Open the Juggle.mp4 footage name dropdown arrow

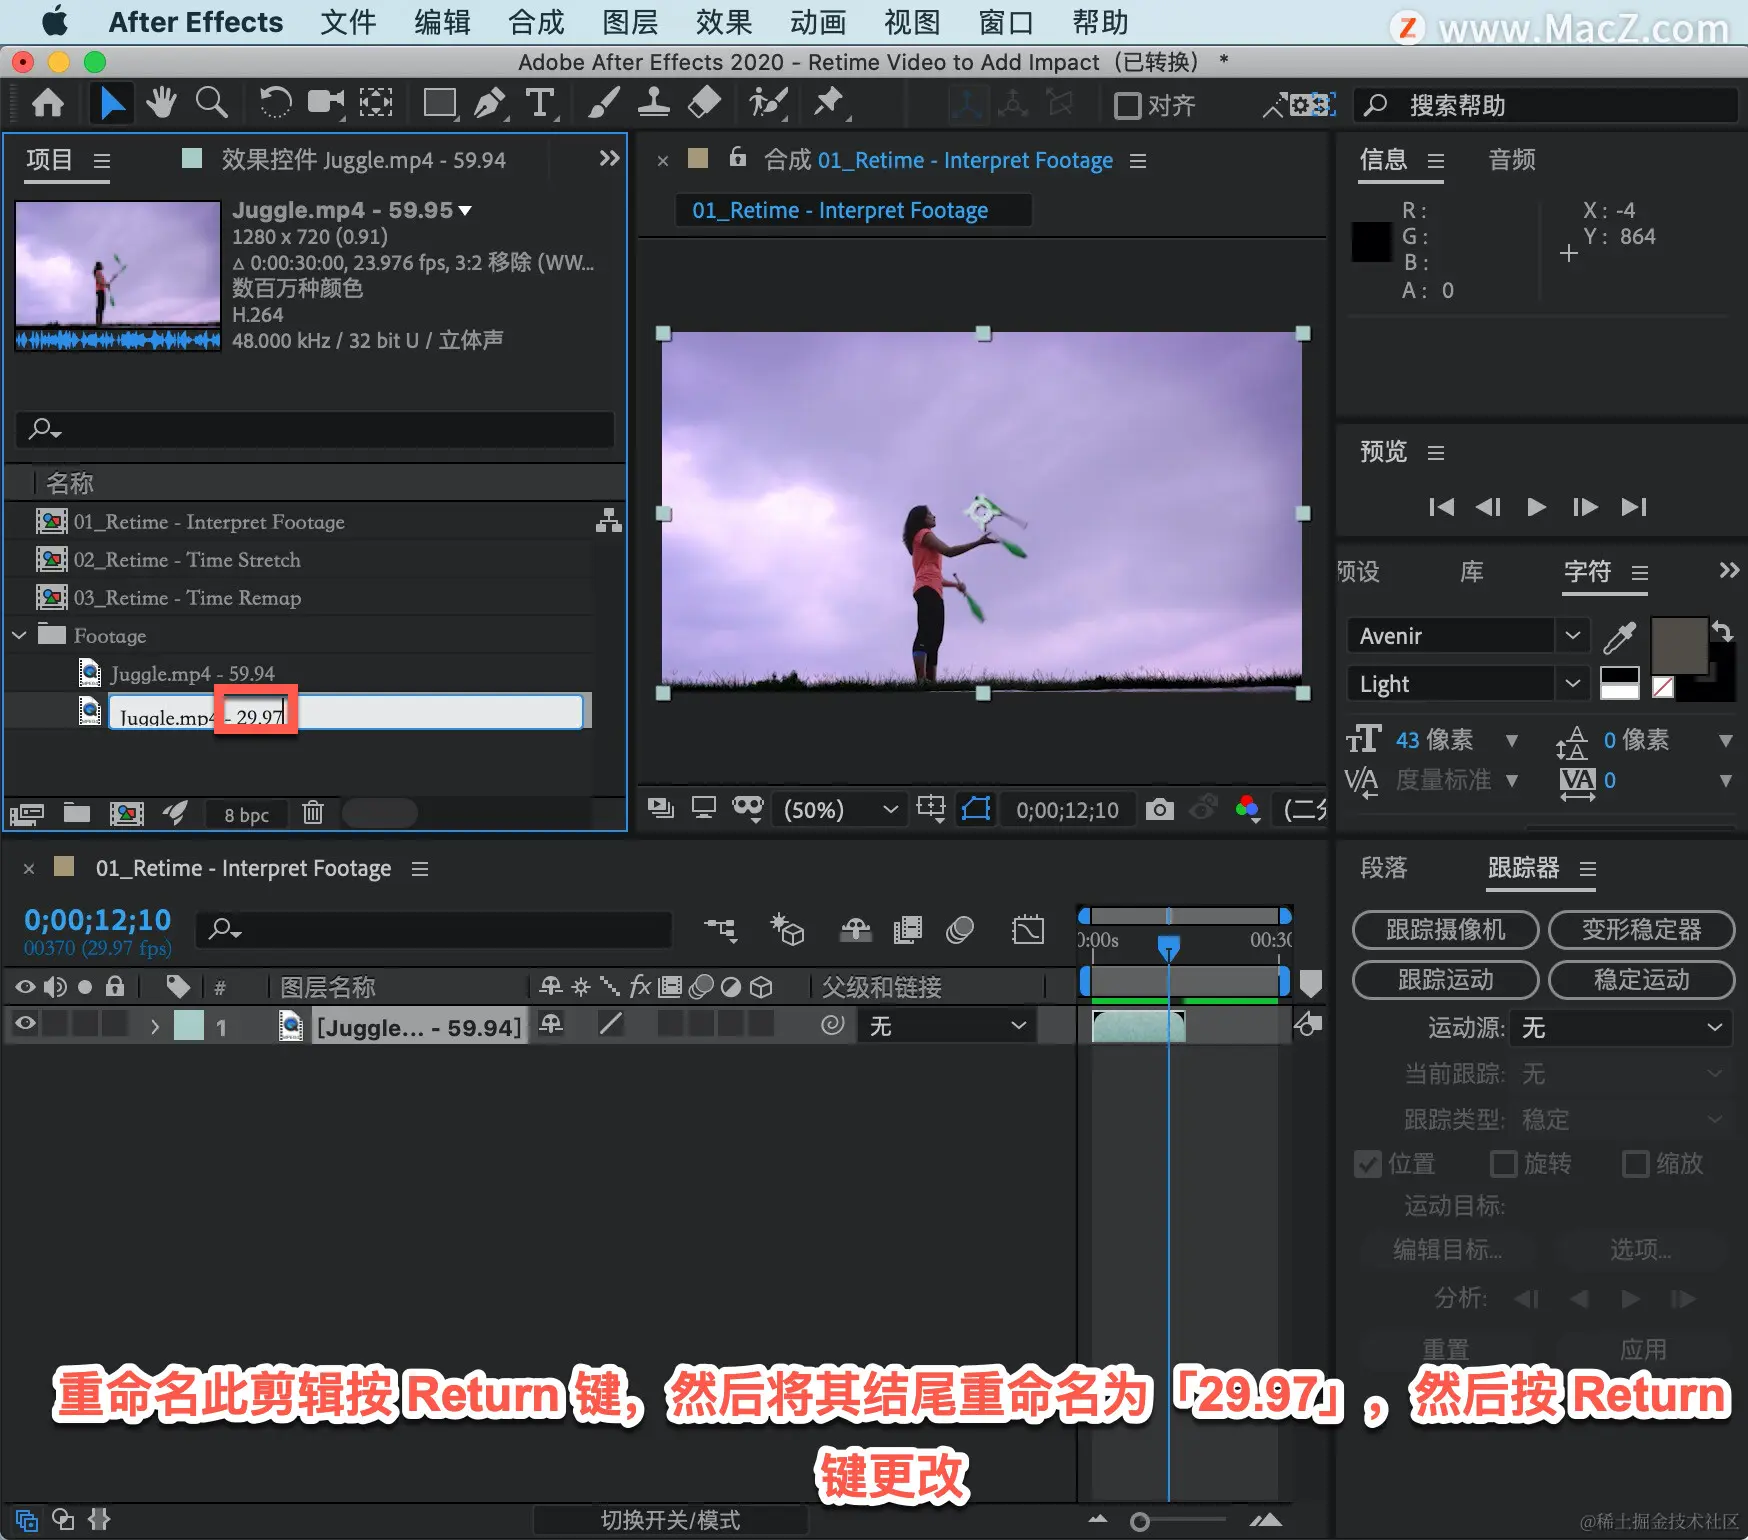465,210
